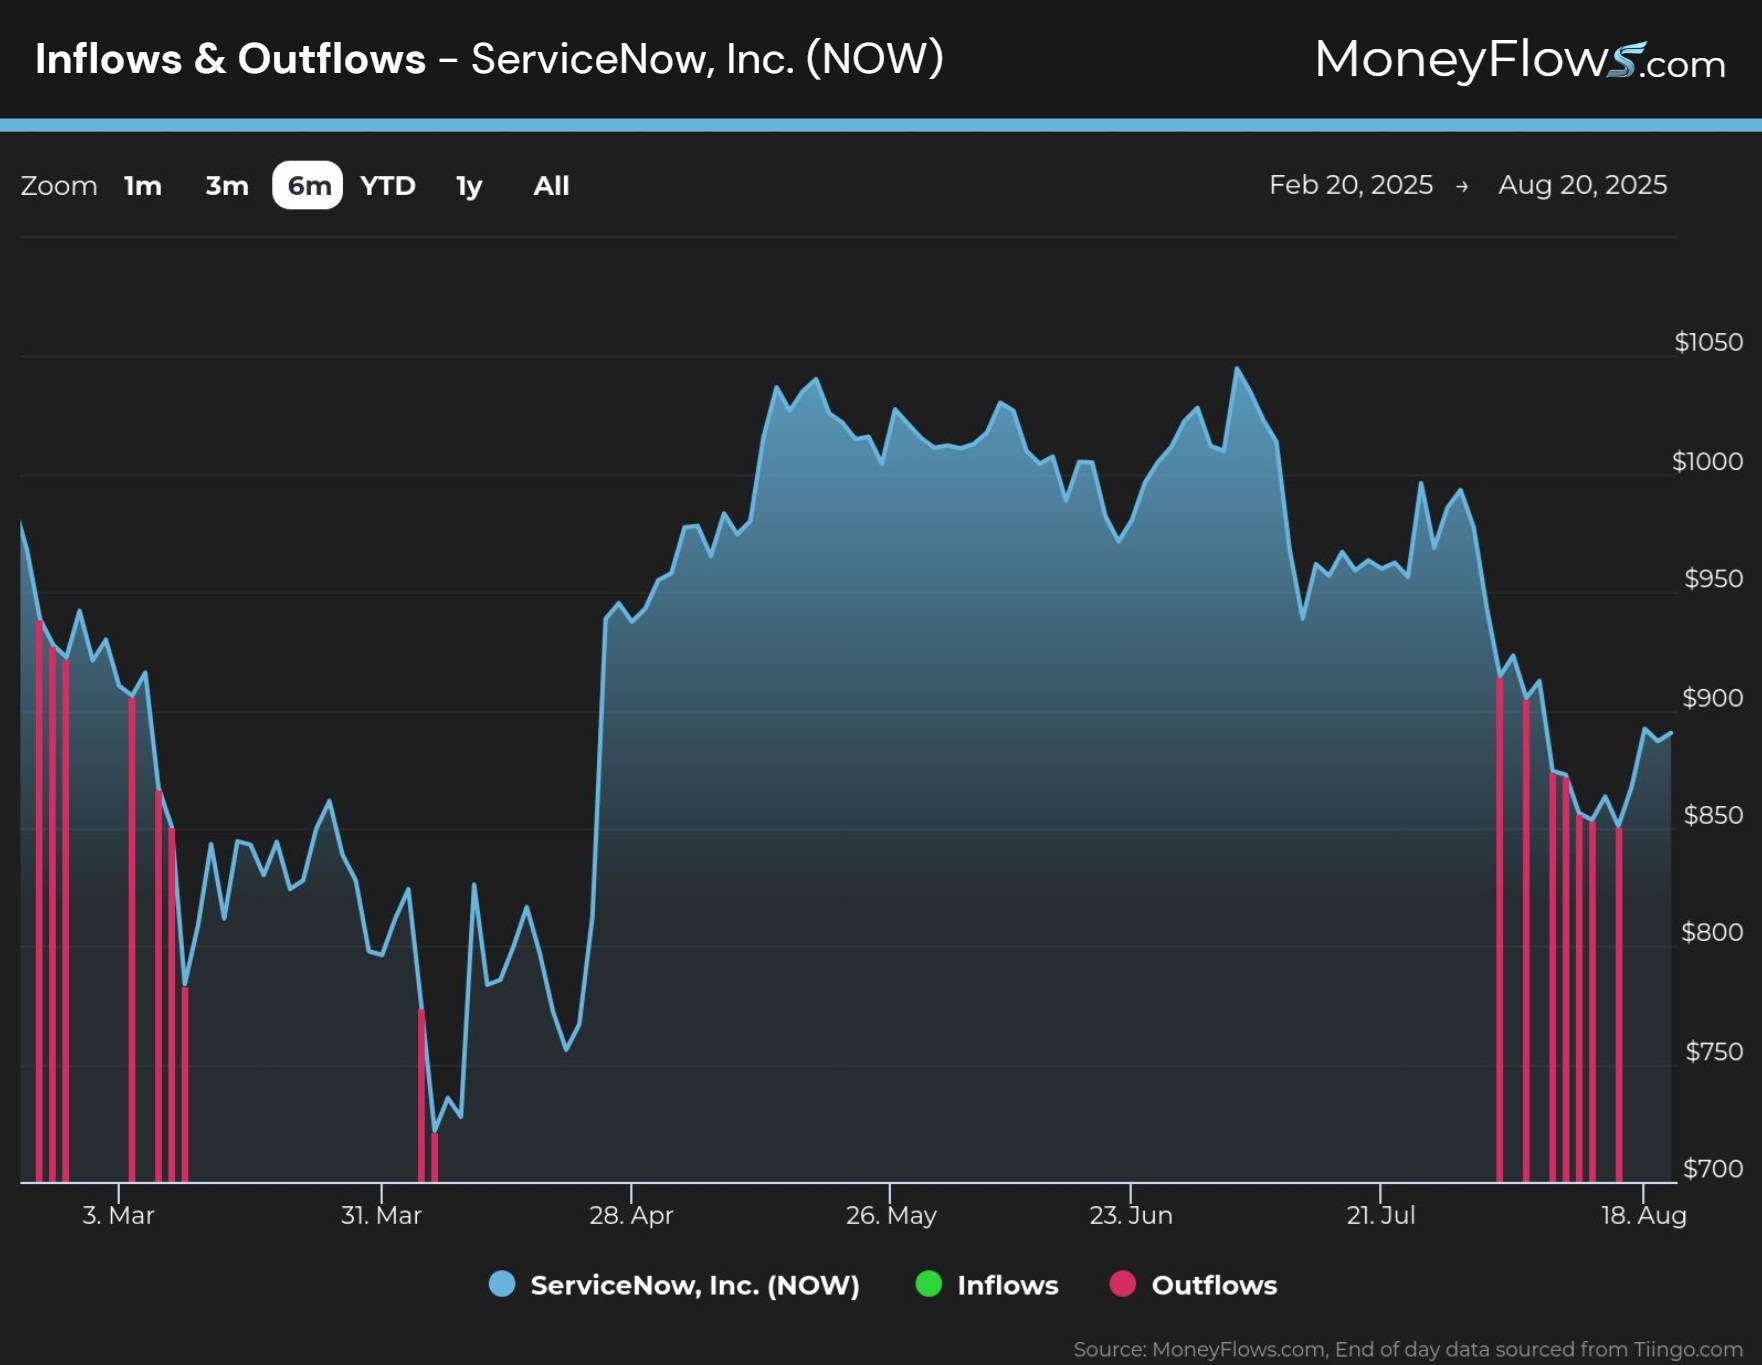
Task: Click the $750 axis label
Action: (x=1714, y=1052)
